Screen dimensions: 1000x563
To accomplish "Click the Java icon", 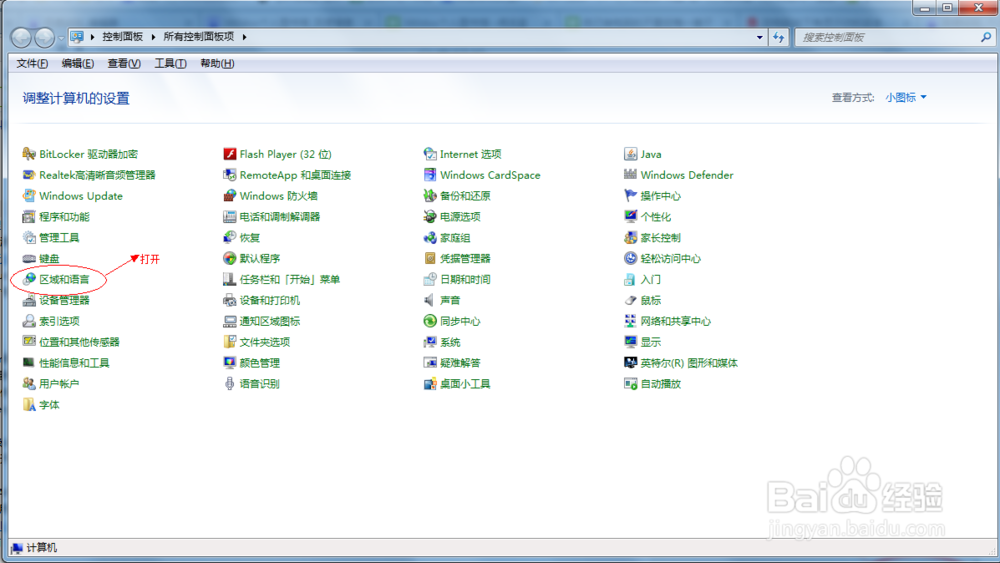I will pos(630,154).
